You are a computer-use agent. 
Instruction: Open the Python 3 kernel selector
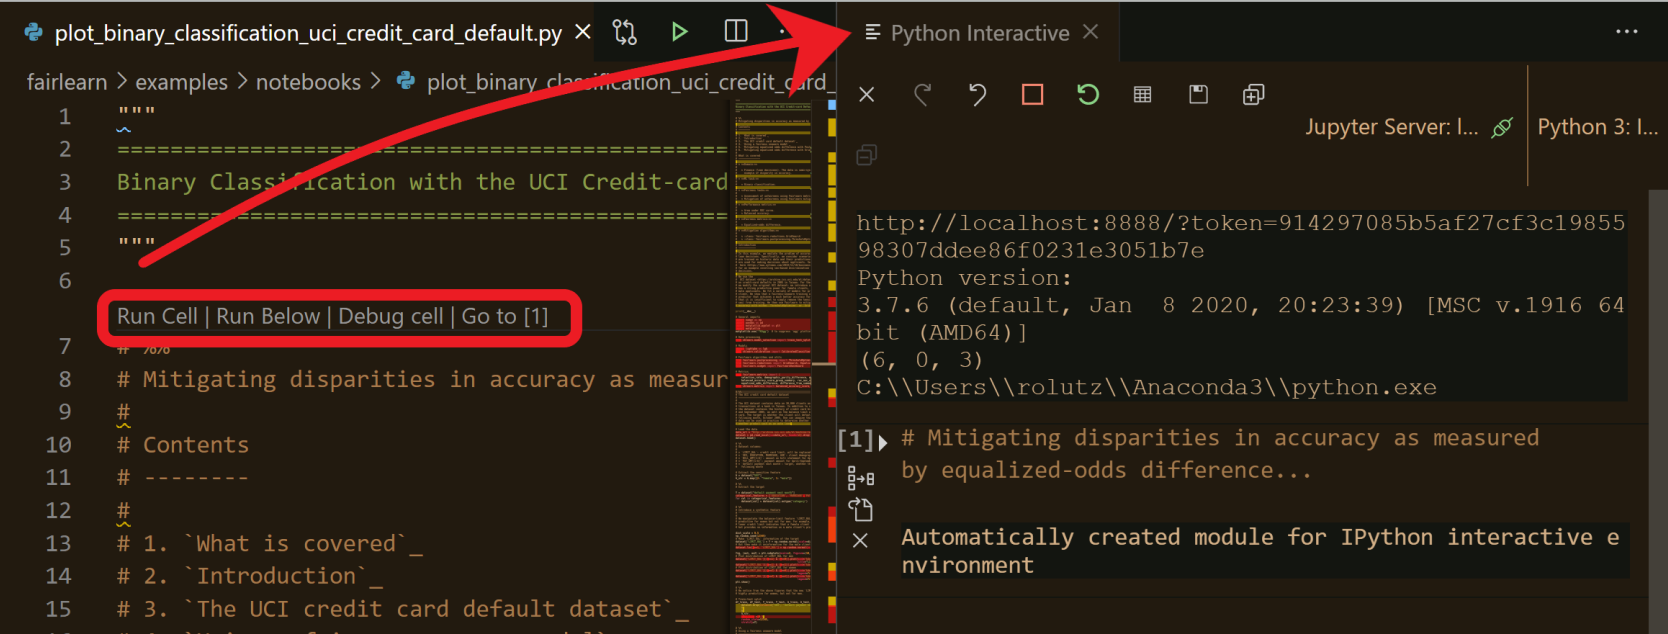(1597, 127)
